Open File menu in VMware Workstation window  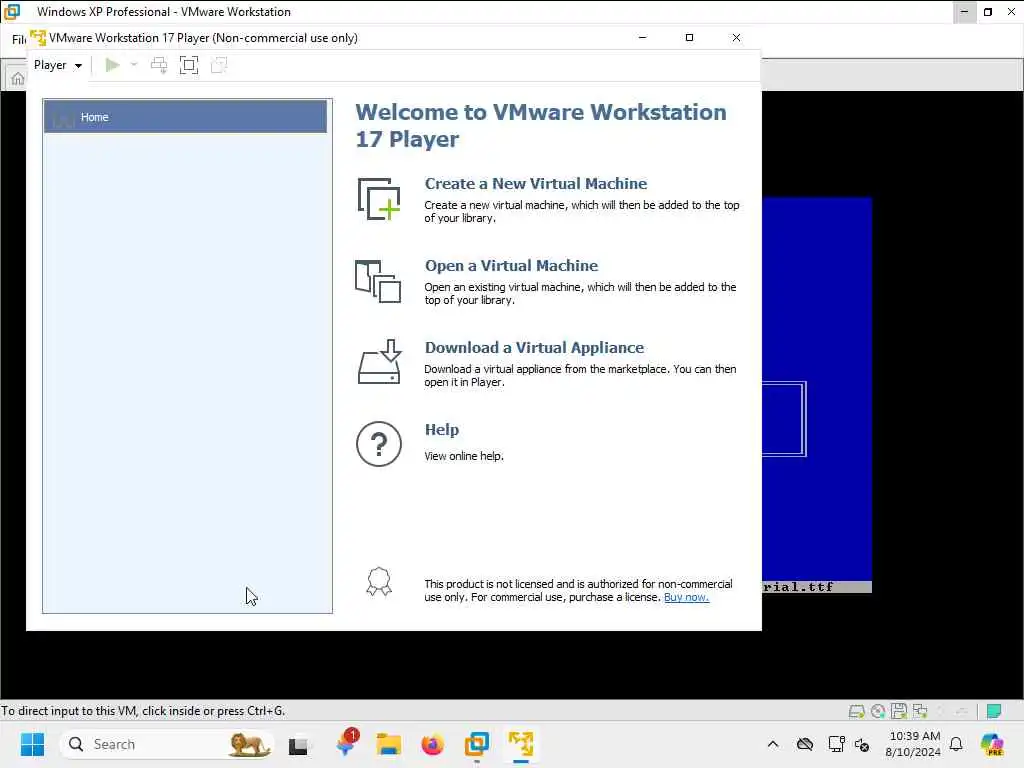point(18,39)
